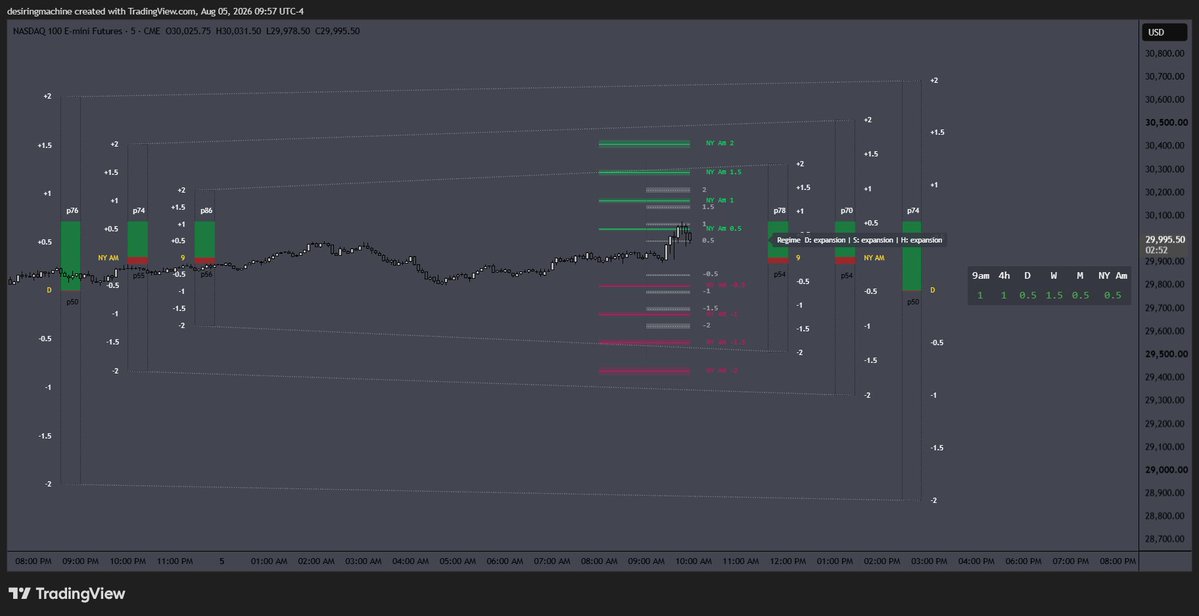This screenshot has height=616, width=1199.
Task: Click the 30,300.00 price axis label
Action: [1165, 169]
